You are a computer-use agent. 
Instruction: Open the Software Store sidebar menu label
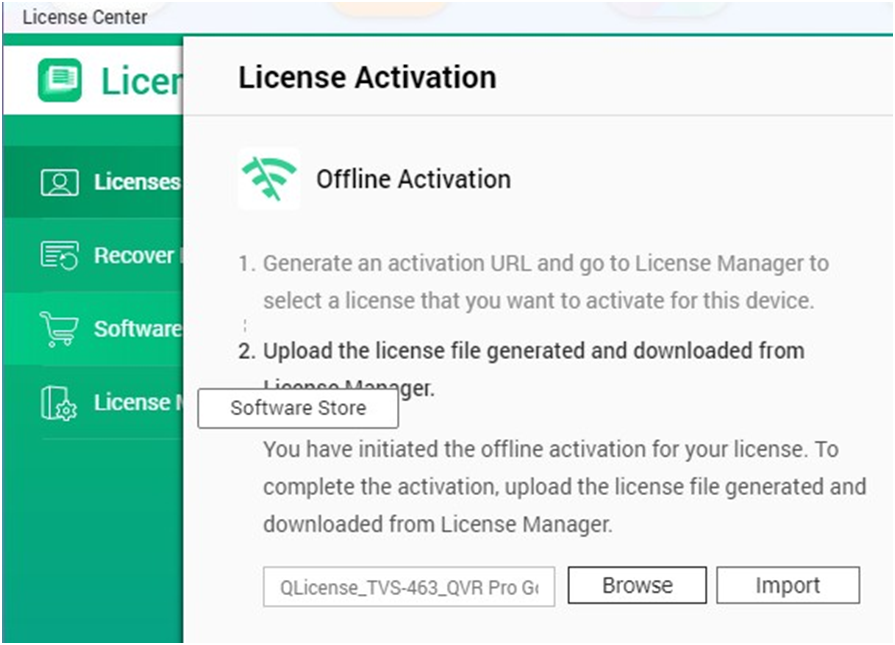click(137, 329)
